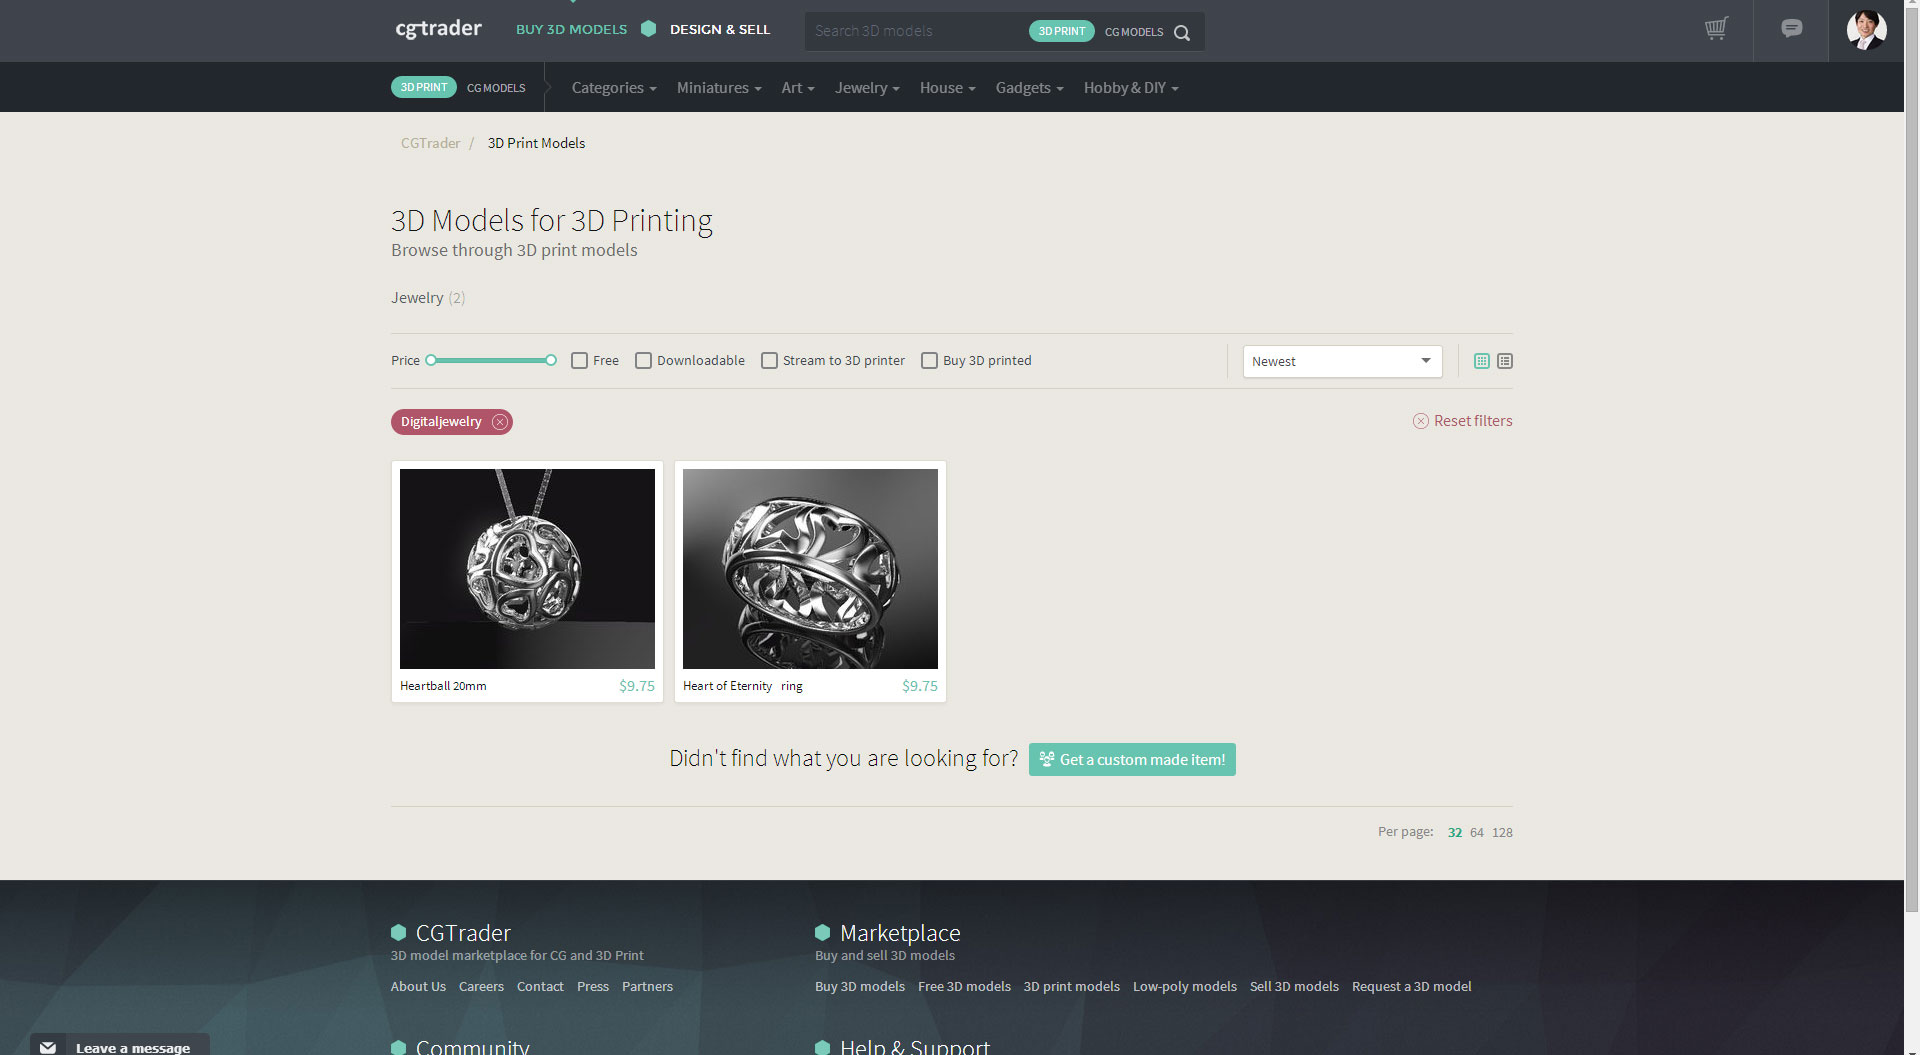The image size is (1920, 1055).
Task: Open the Jewelry (2) category link
Action: coord(428,298)
